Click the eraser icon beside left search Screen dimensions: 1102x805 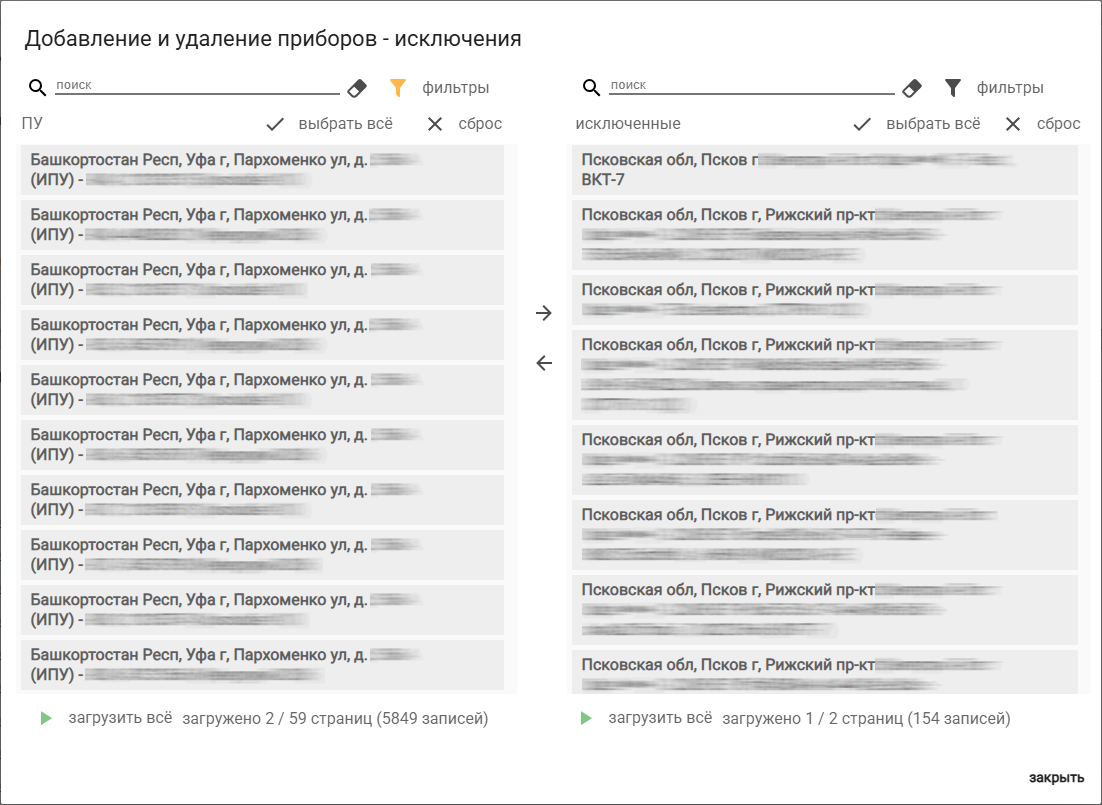357,88
